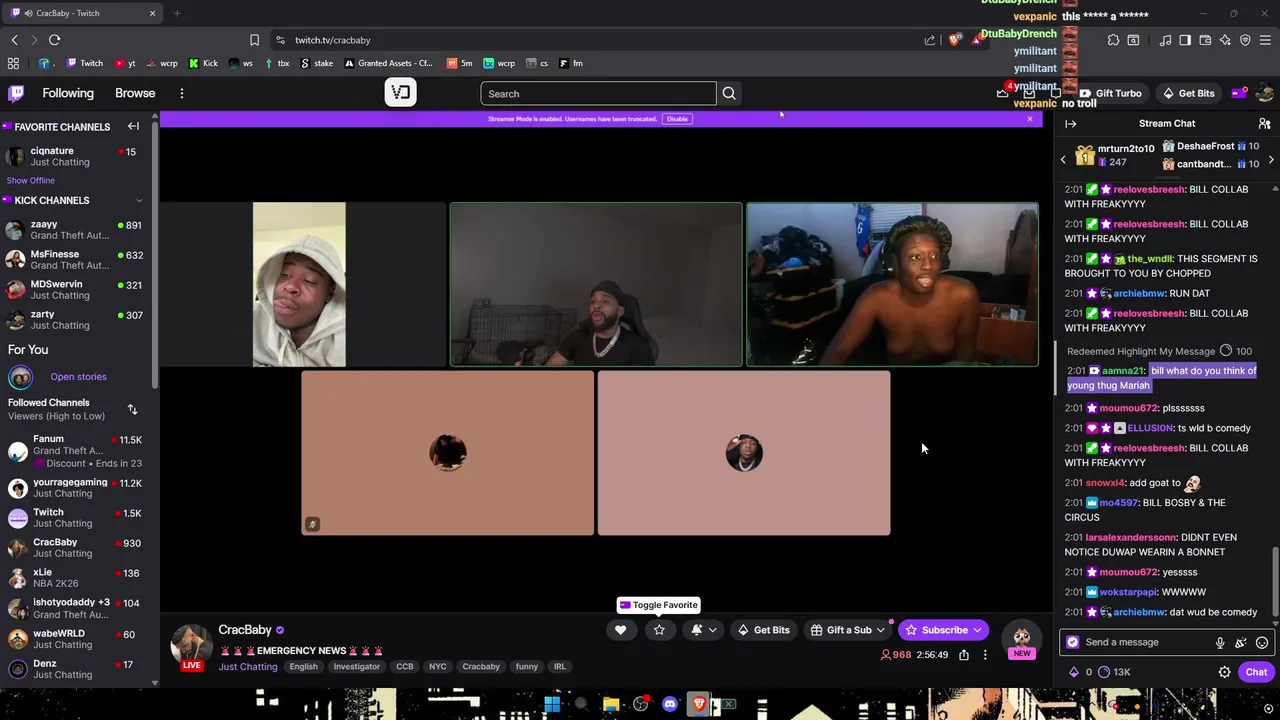Click the Gift Turbo button
The width and height of the screenshot is (1280, 720).
[1110, 93]
